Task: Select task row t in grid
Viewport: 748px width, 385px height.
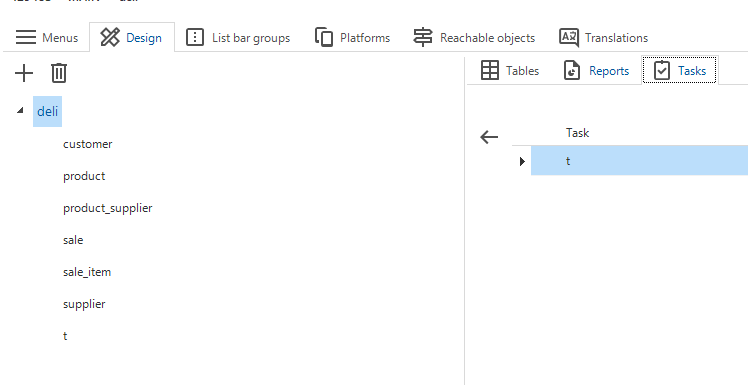Action: pyautogui.click(x=639, y=161)
